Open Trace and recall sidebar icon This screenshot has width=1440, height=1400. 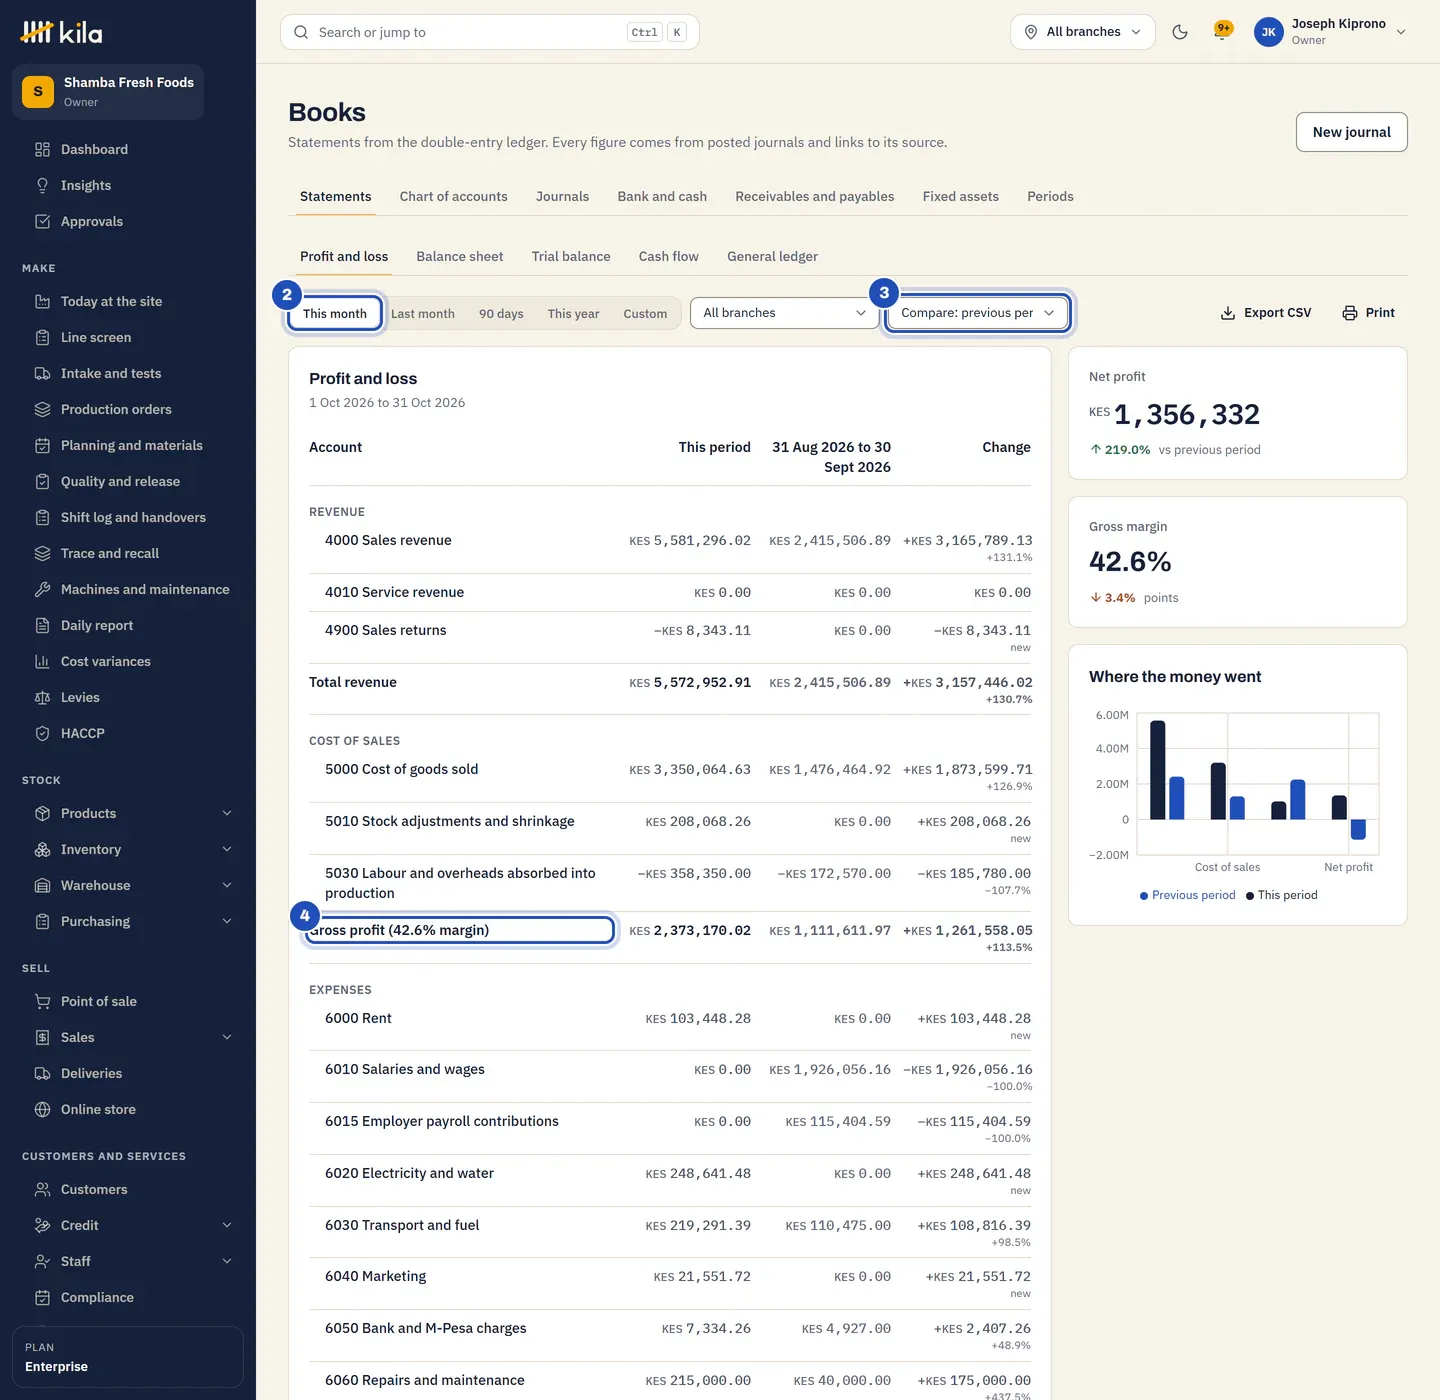coord(42,553)
